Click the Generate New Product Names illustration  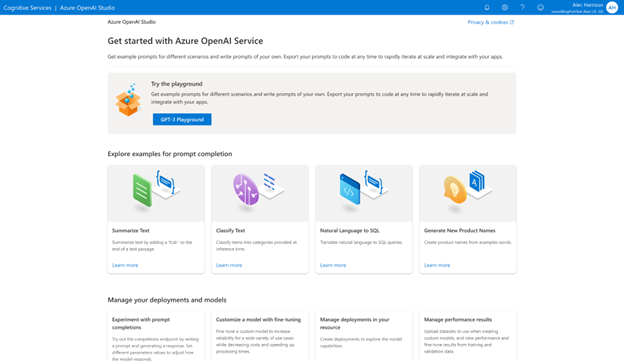click(x=468, y=193)
